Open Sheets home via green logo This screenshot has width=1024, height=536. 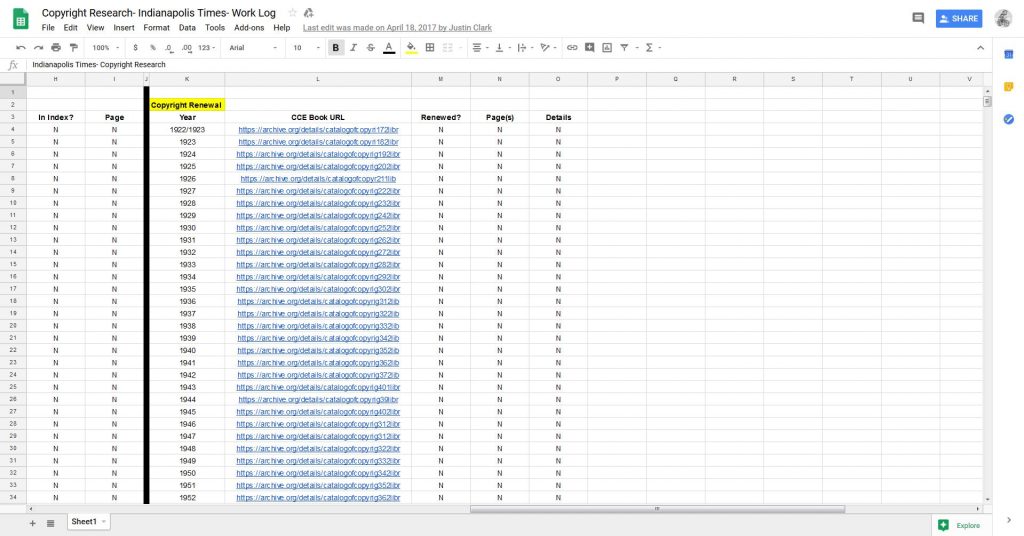pos(20,19)
